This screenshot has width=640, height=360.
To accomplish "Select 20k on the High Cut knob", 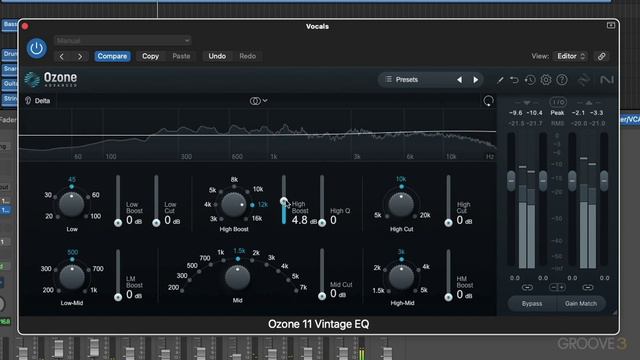I will coord(425,215).
